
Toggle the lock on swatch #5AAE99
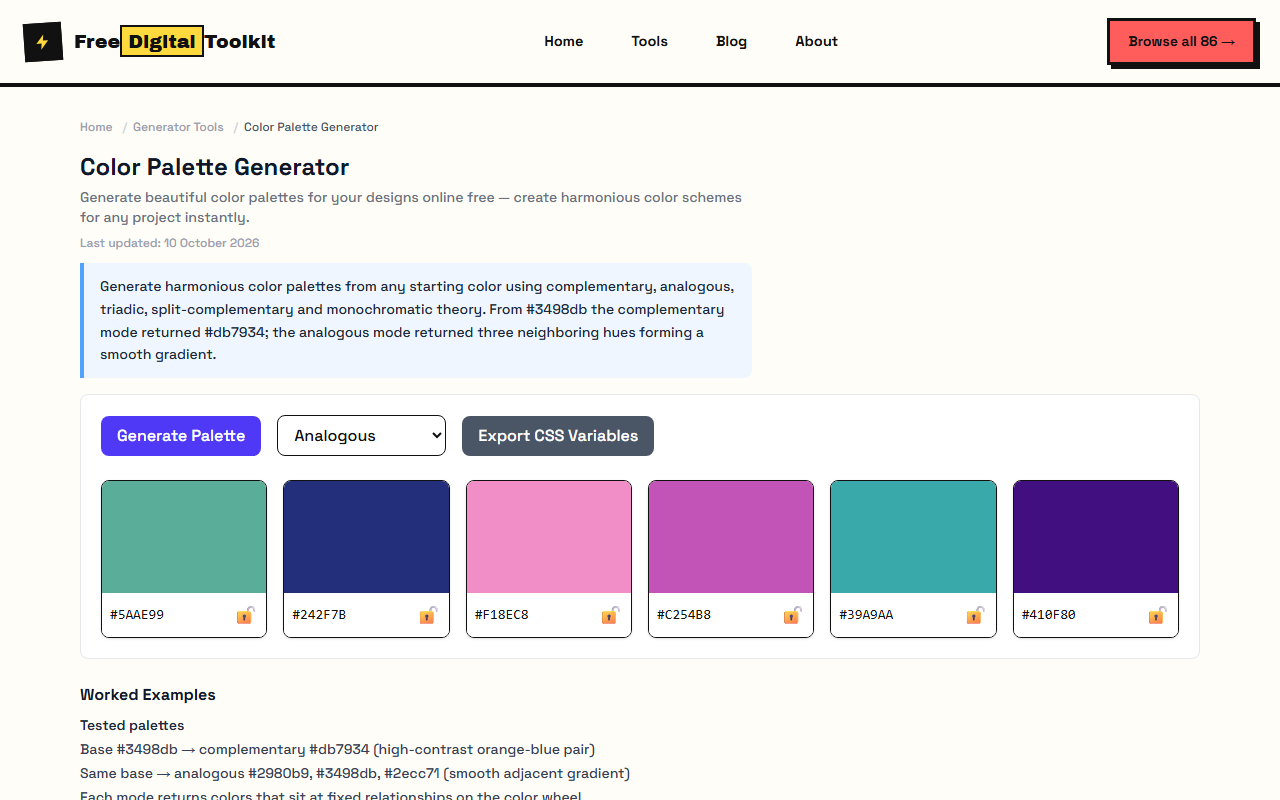pyautogui.click(x=245, y=615)
